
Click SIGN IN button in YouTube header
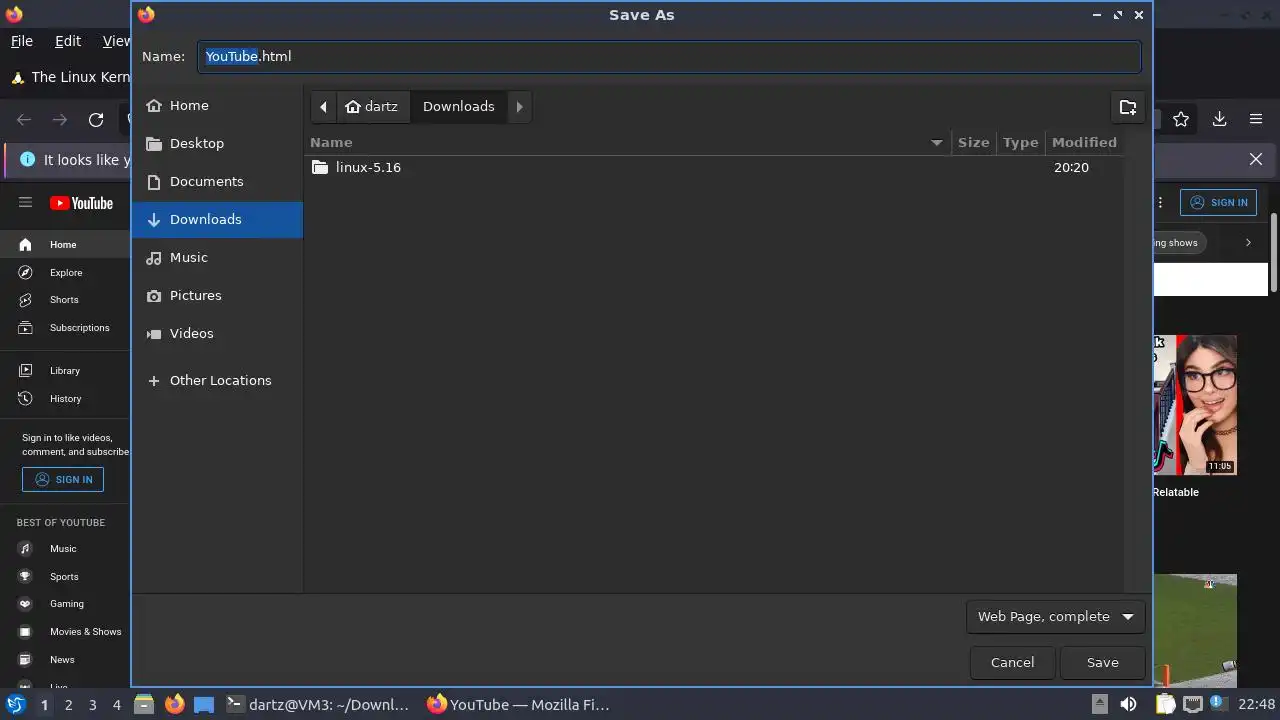(x=1218, y=202)
